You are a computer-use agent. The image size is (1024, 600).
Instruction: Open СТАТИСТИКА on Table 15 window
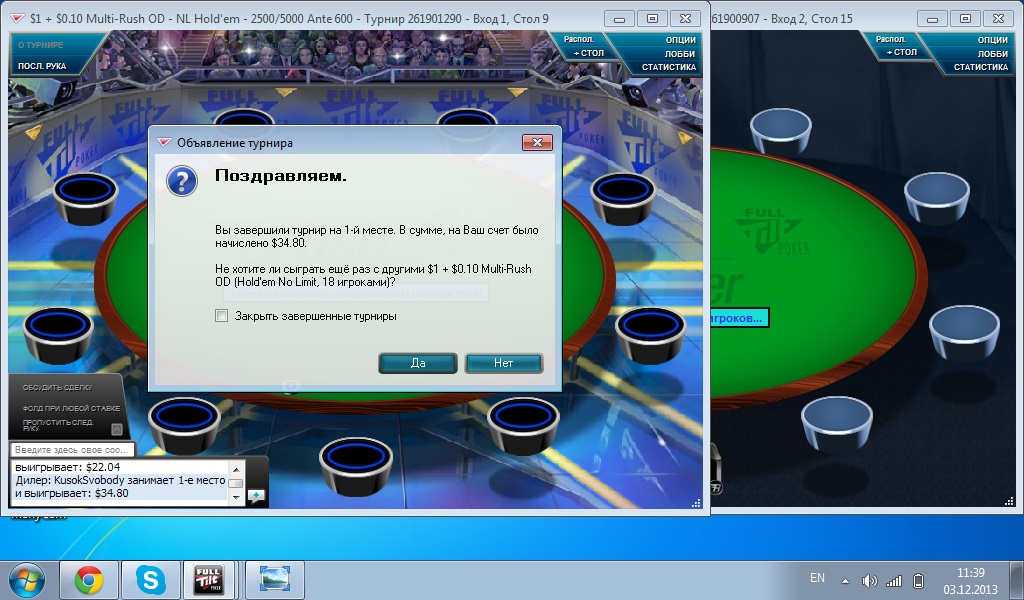pos(981,67)
